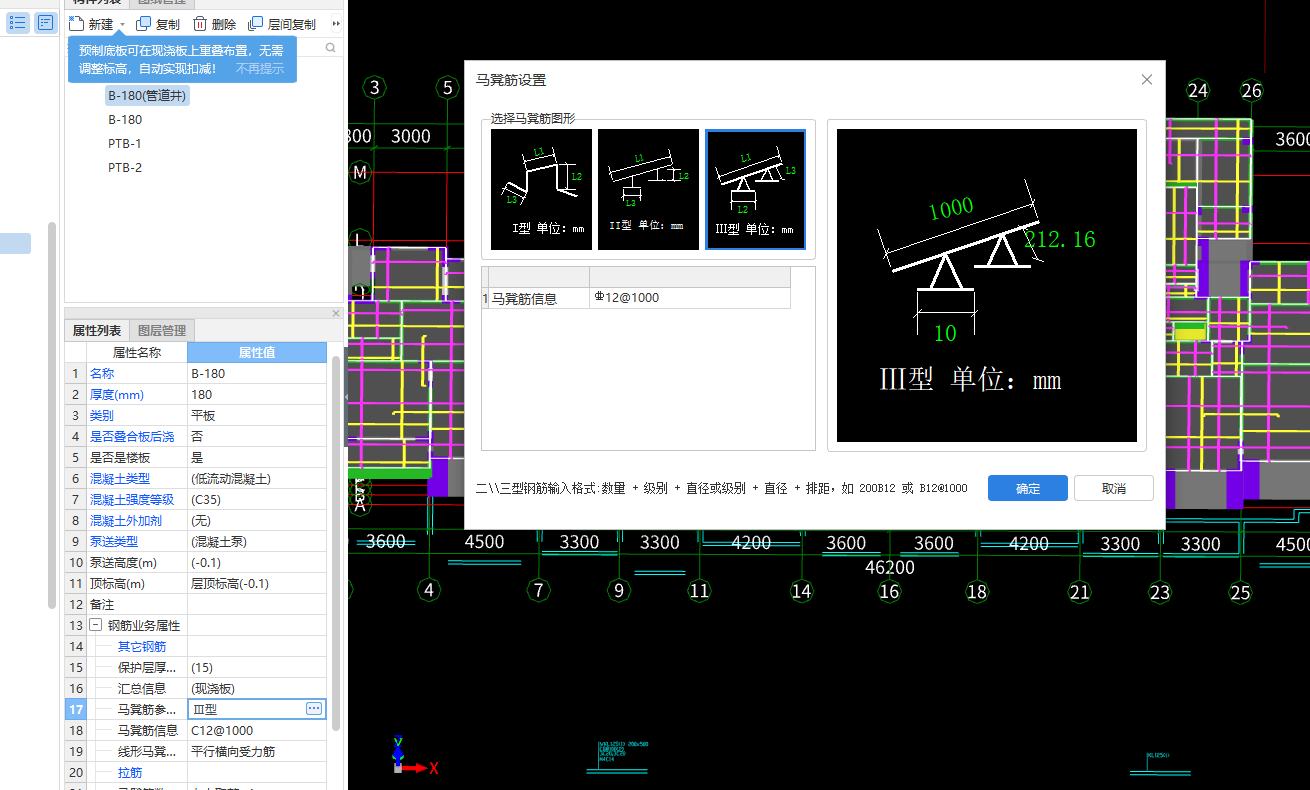Screen dimensions: 1310x790
Task: Click the left sidebar vertical scrollbar
Action: point(52,415)
